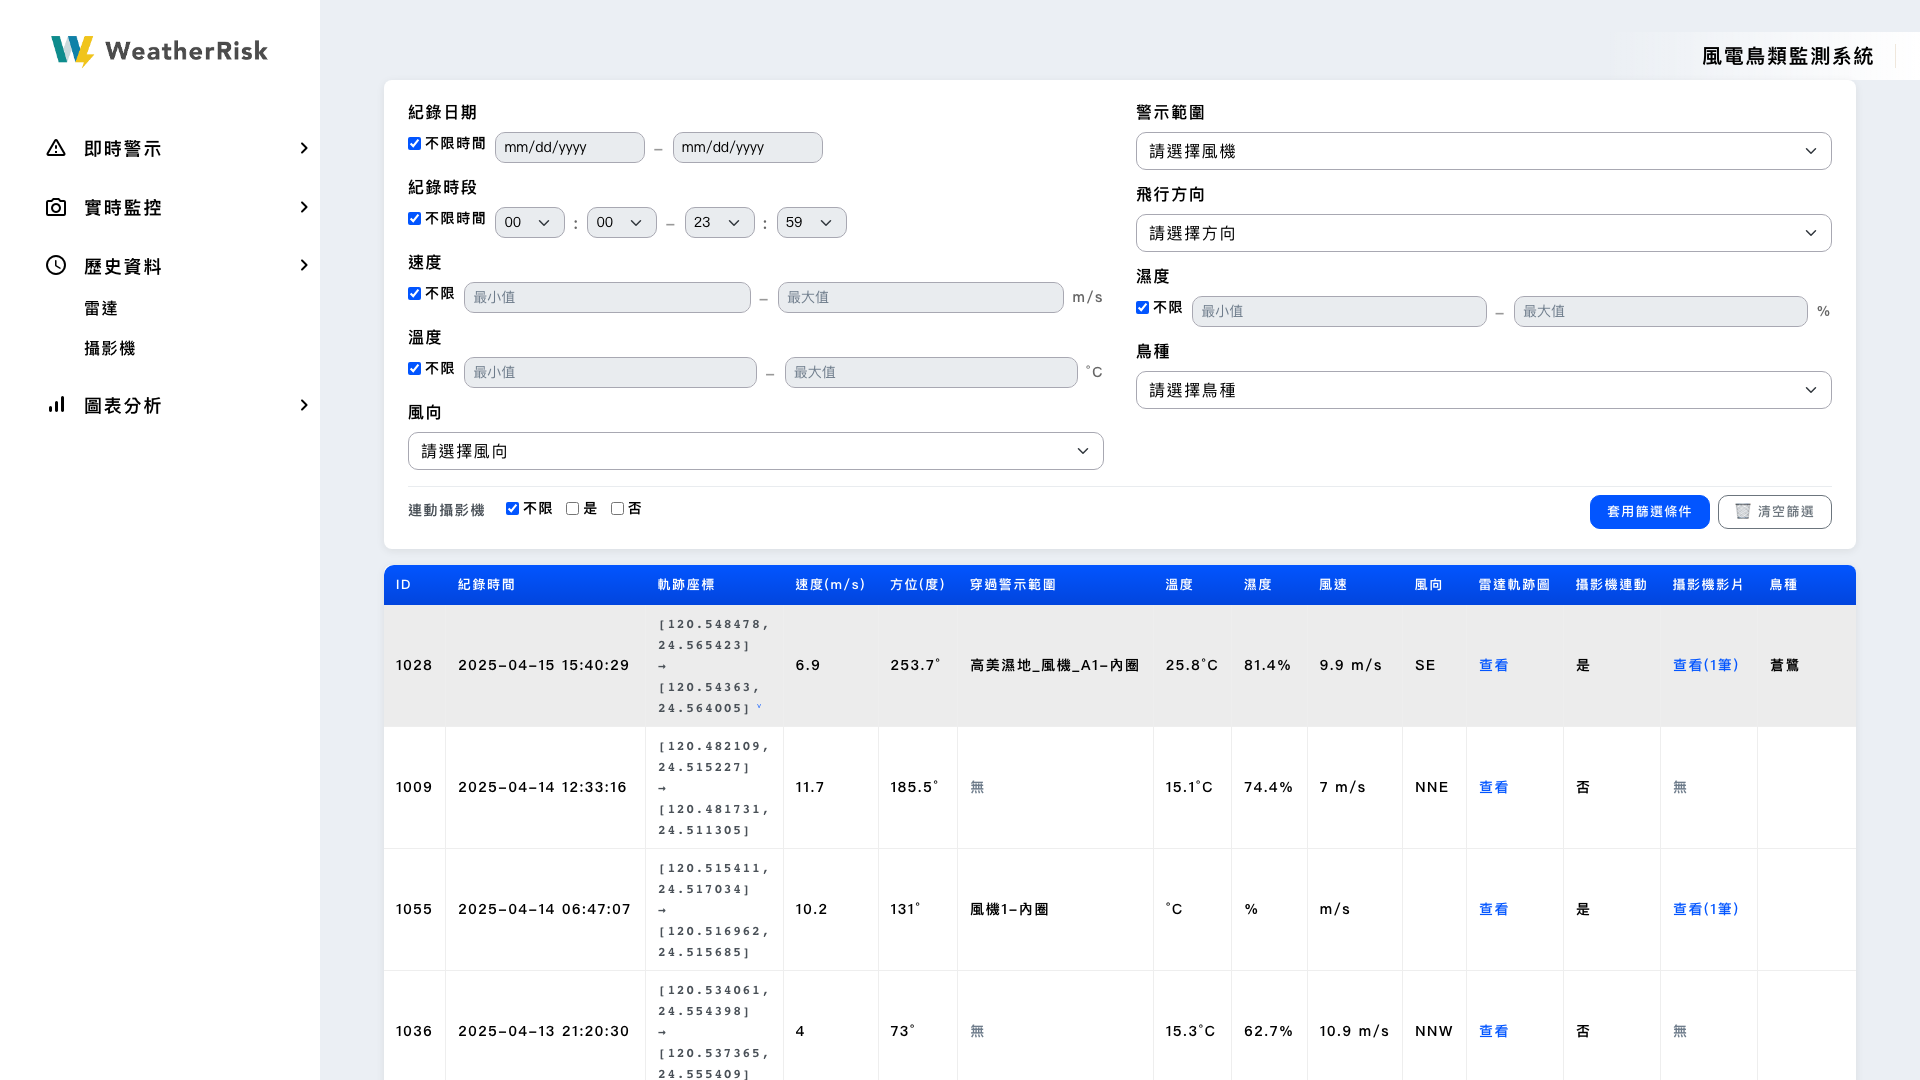Select the 攝影機 submenu item
Screen dimensions: 1920x1080
pyautogui.click(x=110, y=348)
